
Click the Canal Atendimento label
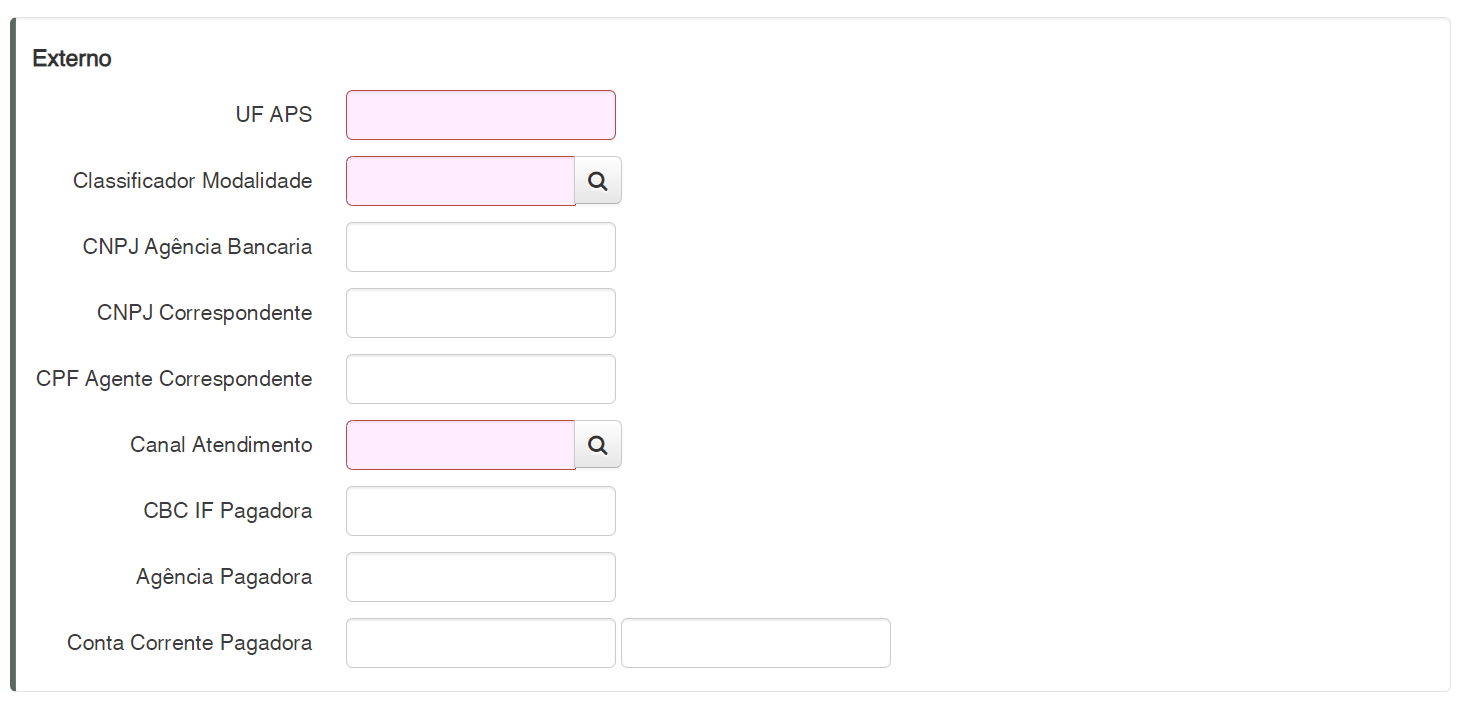point(221,445)
